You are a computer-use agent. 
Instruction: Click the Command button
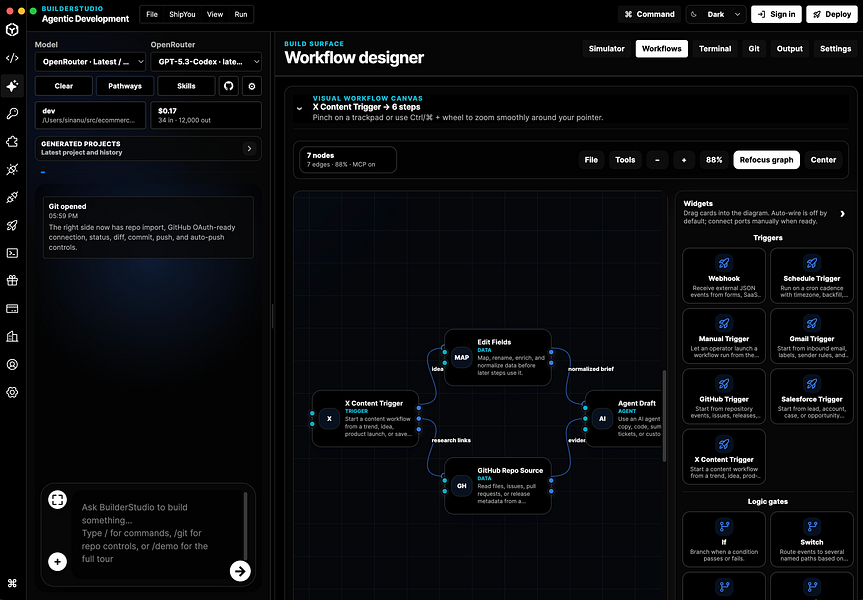649,14
